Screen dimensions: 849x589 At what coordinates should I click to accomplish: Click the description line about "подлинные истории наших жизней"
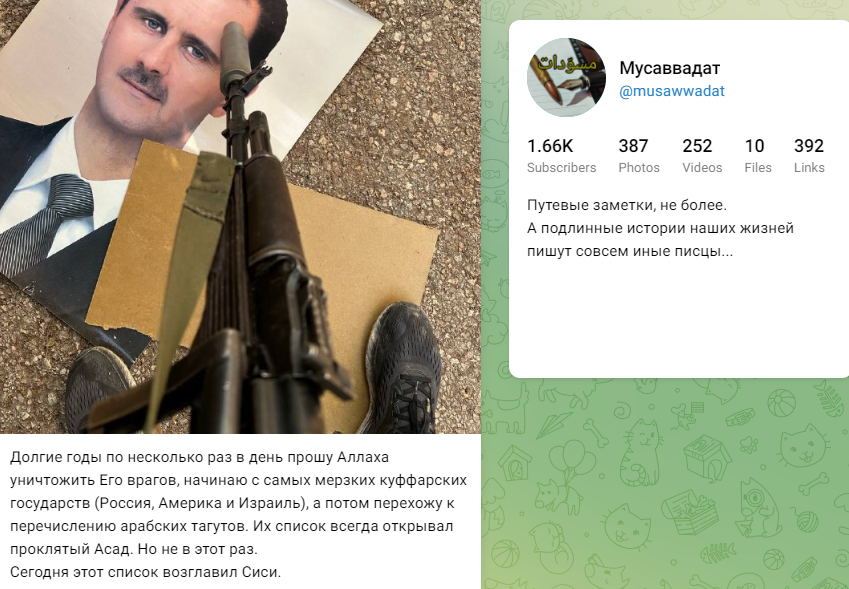point(660,228)
